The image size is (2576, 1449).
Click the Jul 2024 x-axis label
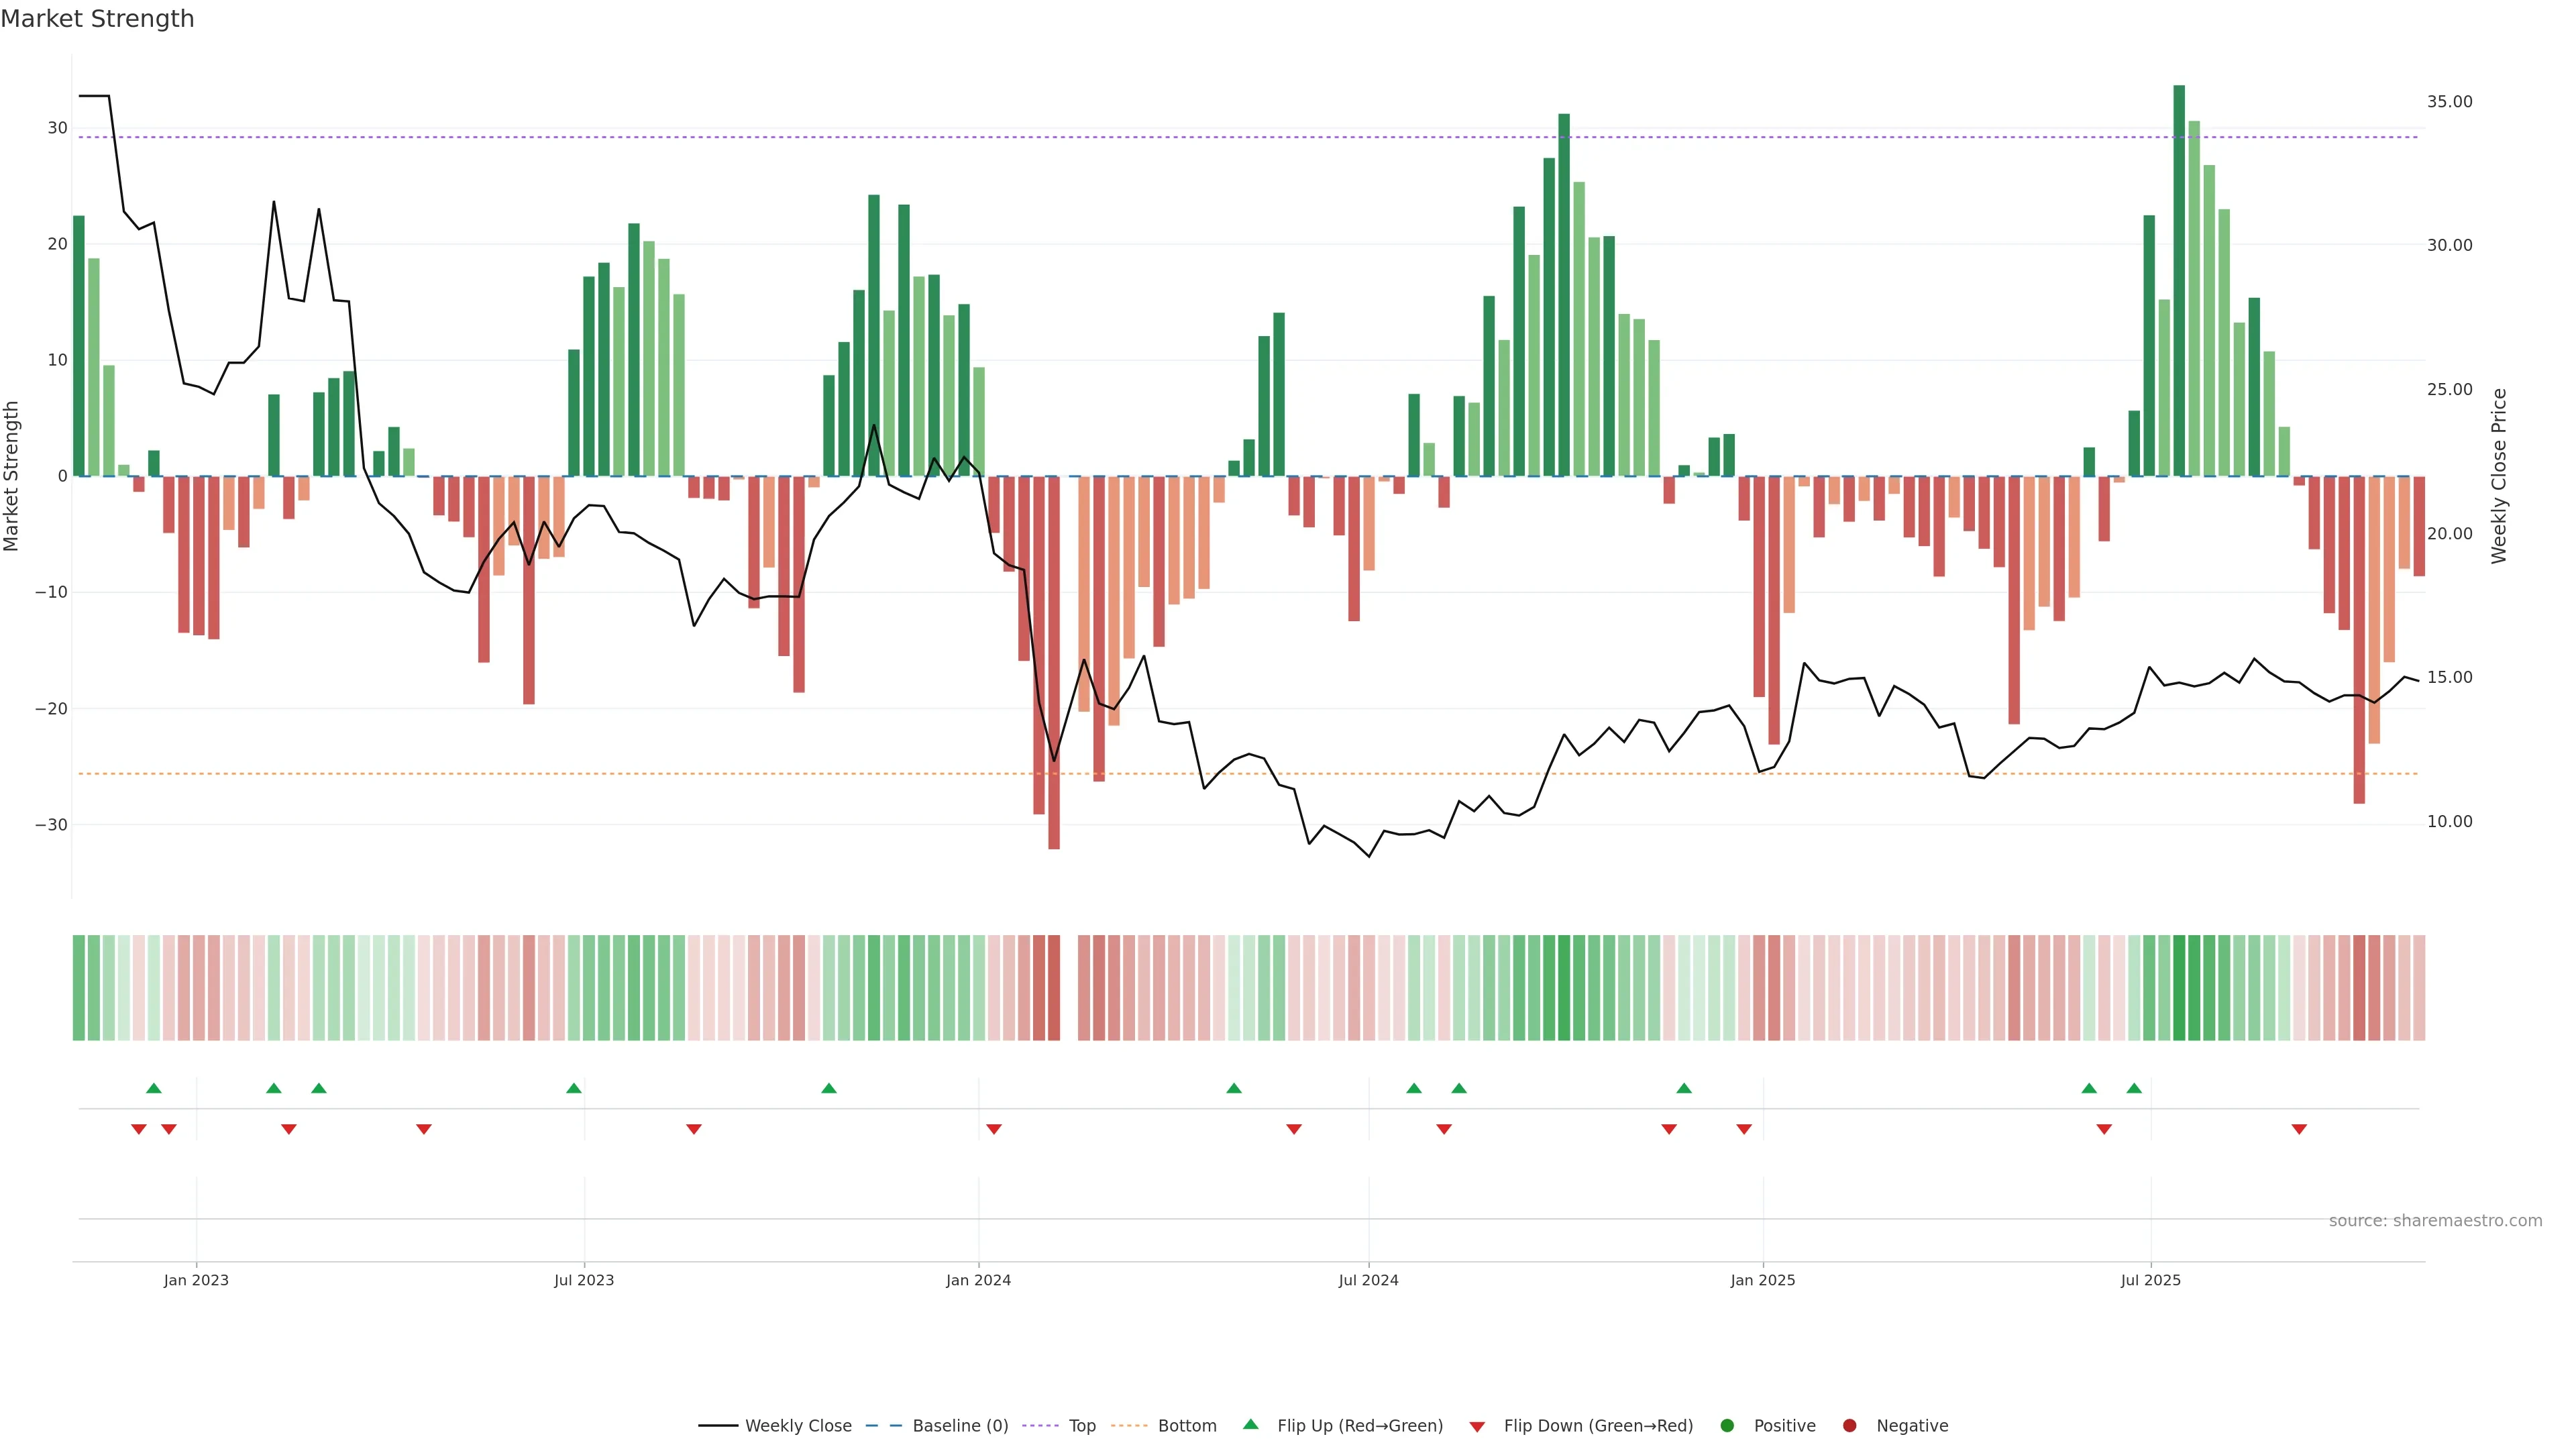pos(1368,1280)
